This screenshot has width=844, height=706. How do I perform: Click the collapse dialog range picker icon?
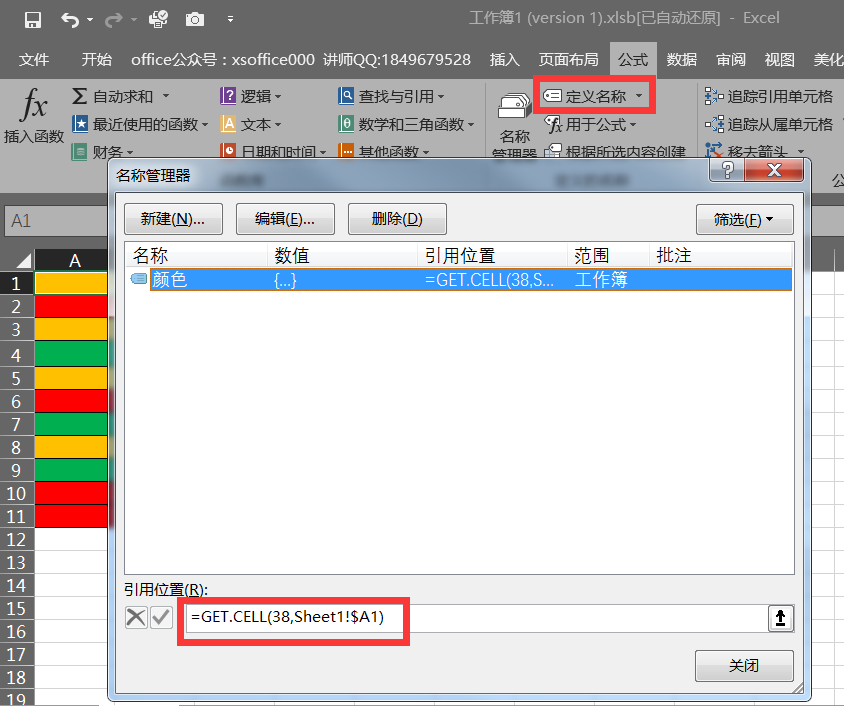[x=780, y=619]
